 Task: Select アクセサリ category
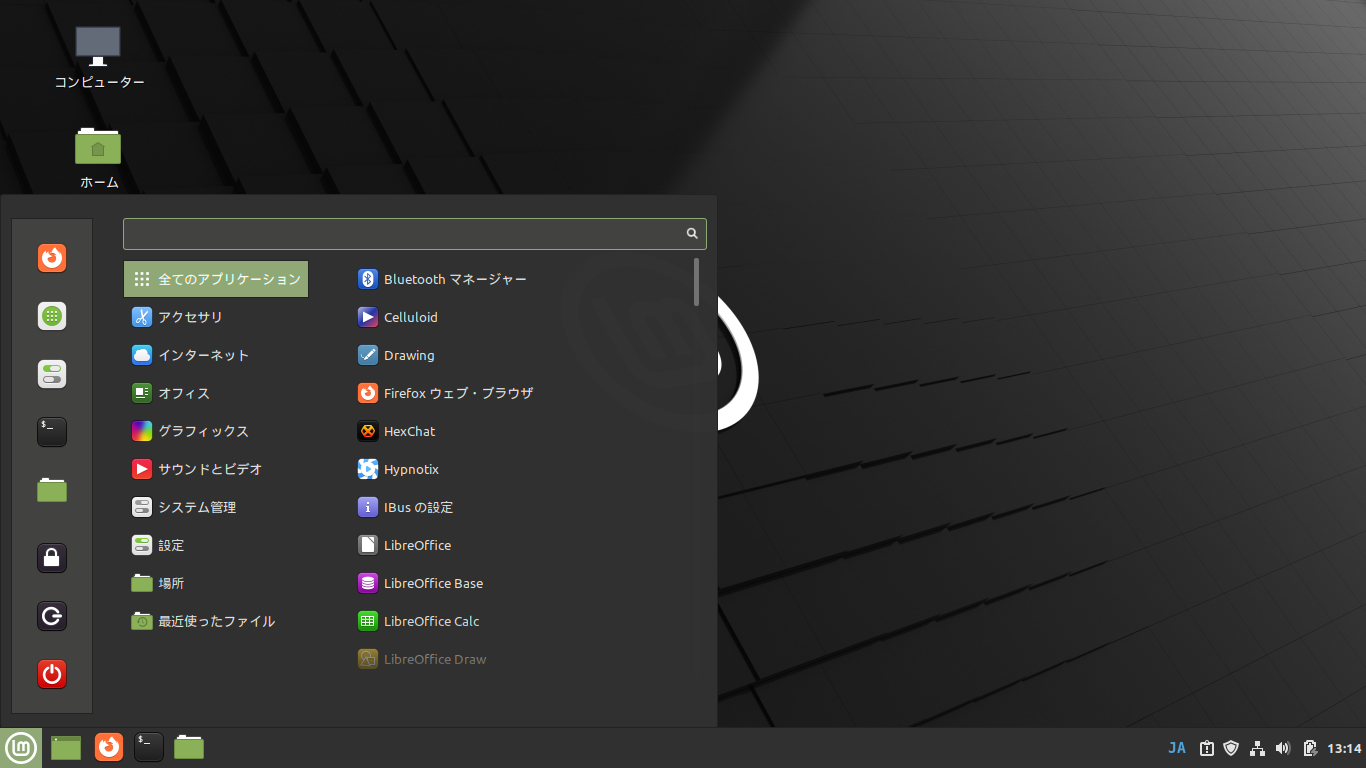(216, 317)
